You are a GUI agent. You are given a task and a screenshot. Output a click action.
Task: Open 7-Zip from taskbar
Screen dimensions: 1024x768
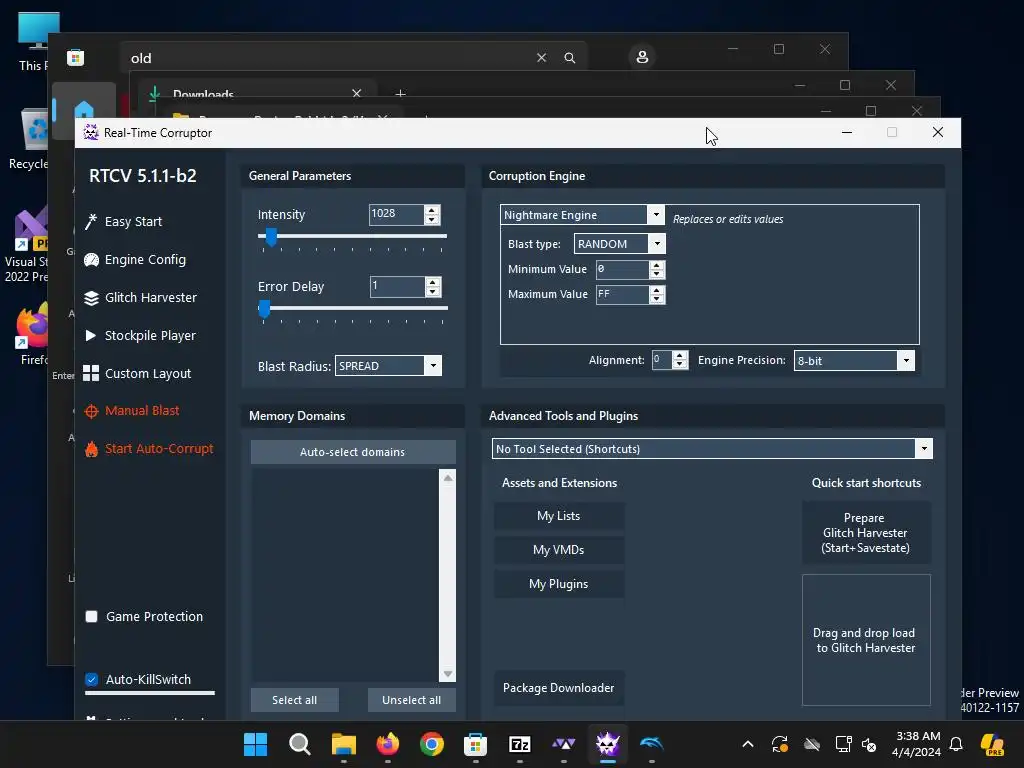[x=519, y=744]
